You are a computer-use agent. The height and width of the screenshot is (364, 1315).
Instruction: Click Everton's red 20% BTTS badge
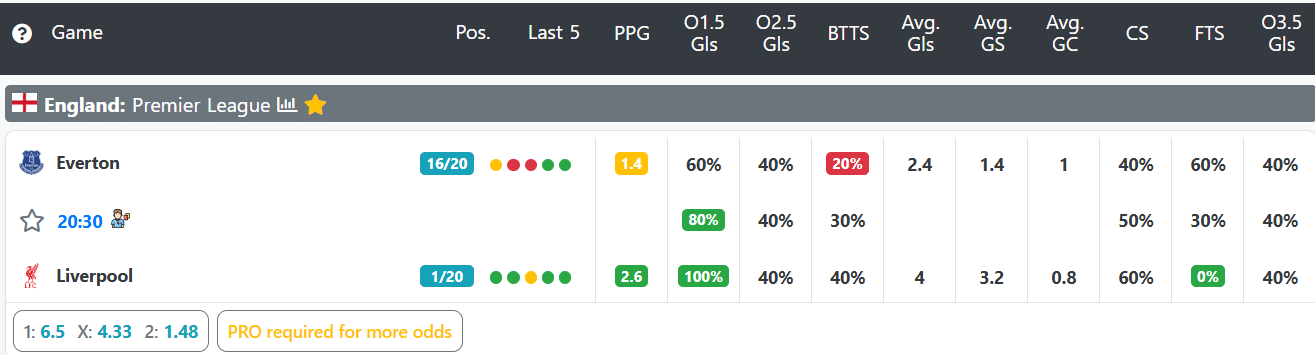click(x=847, y=164)
